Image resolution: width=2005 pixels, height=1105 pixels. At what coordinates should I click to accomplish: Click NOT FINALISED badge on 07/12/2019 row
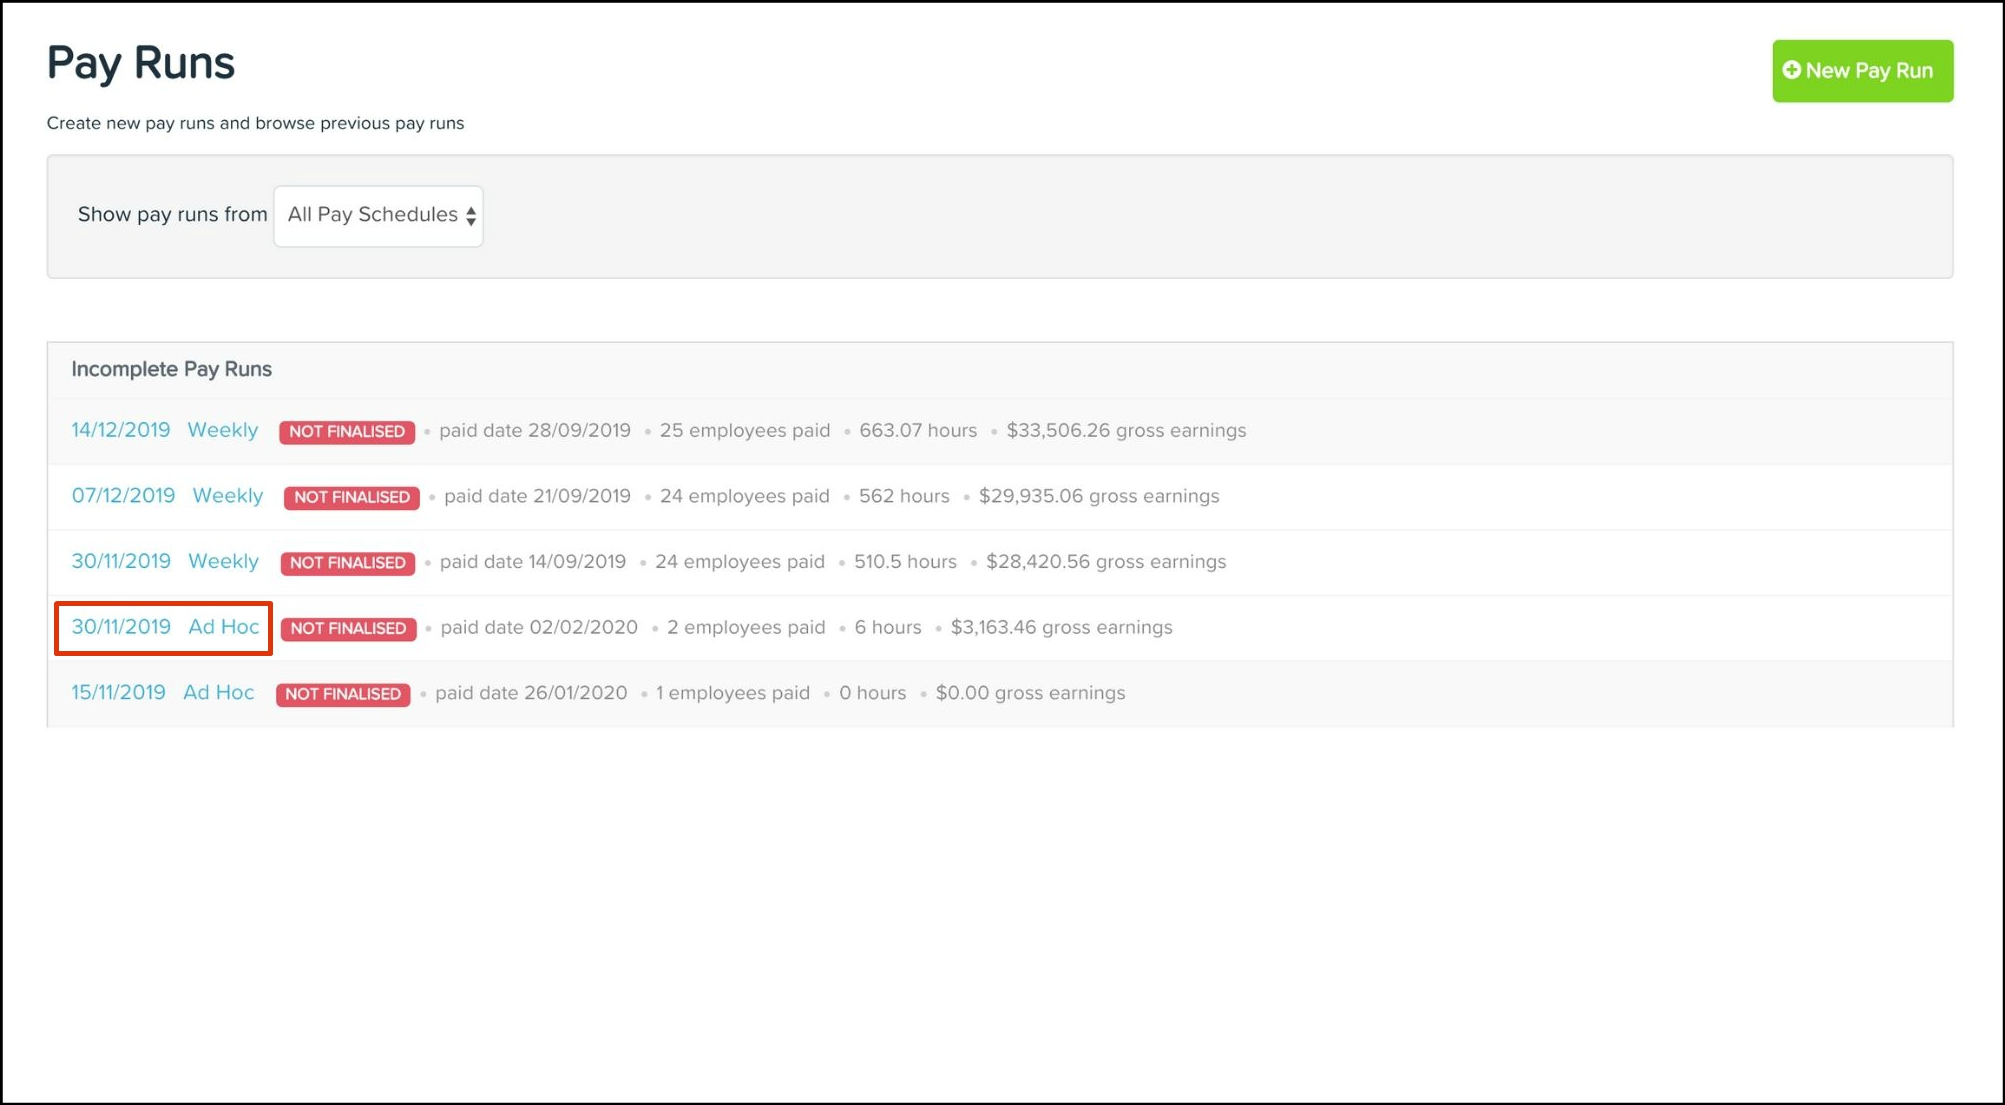click(x=351, y=497)
